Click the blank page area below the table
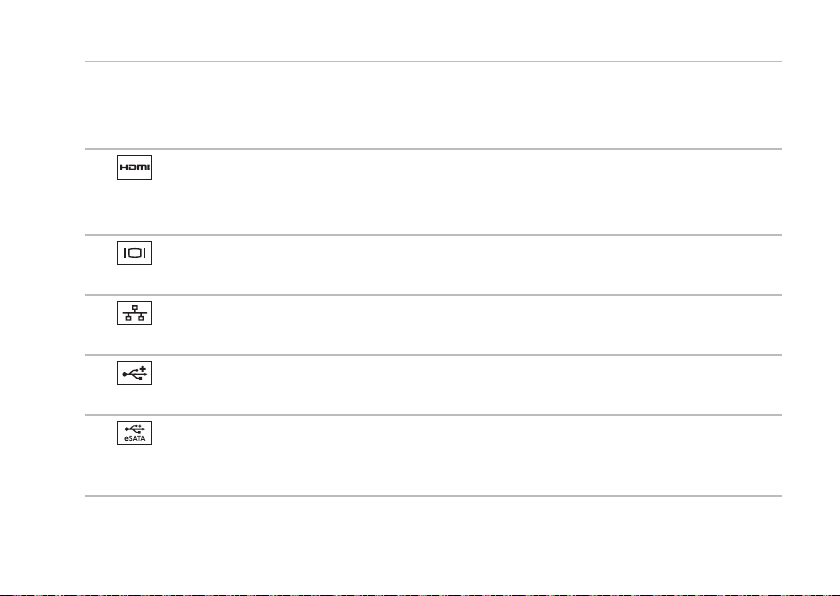This screenshot has height=596, width=840. tap(430, 545)
